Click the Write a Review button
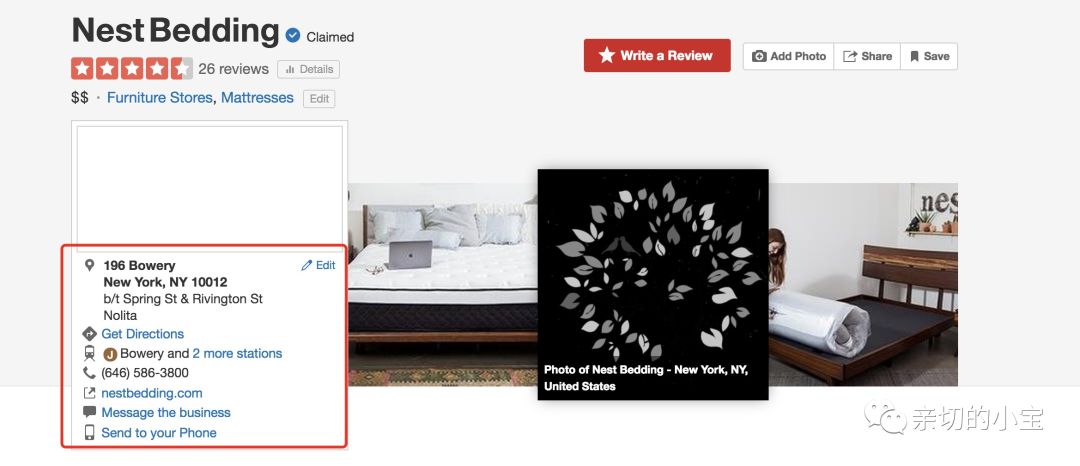This screenshot has height=466, width=1080. [x=657, y=56]
